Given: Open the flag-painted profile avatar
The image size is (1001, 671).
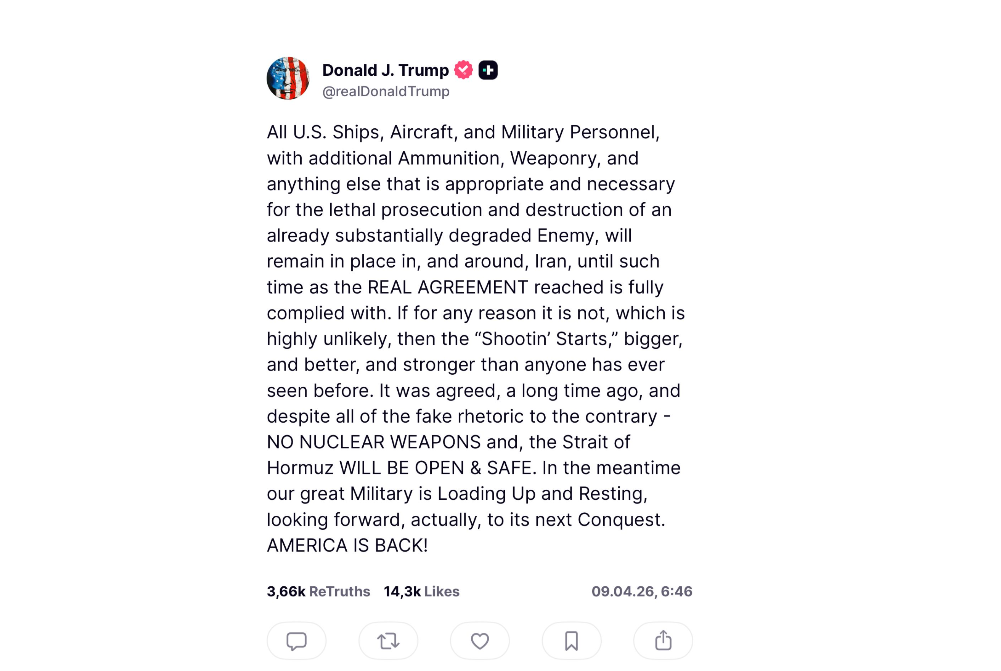Looking at the screenshot, I should pyautogui.click(x=288, y=79).
